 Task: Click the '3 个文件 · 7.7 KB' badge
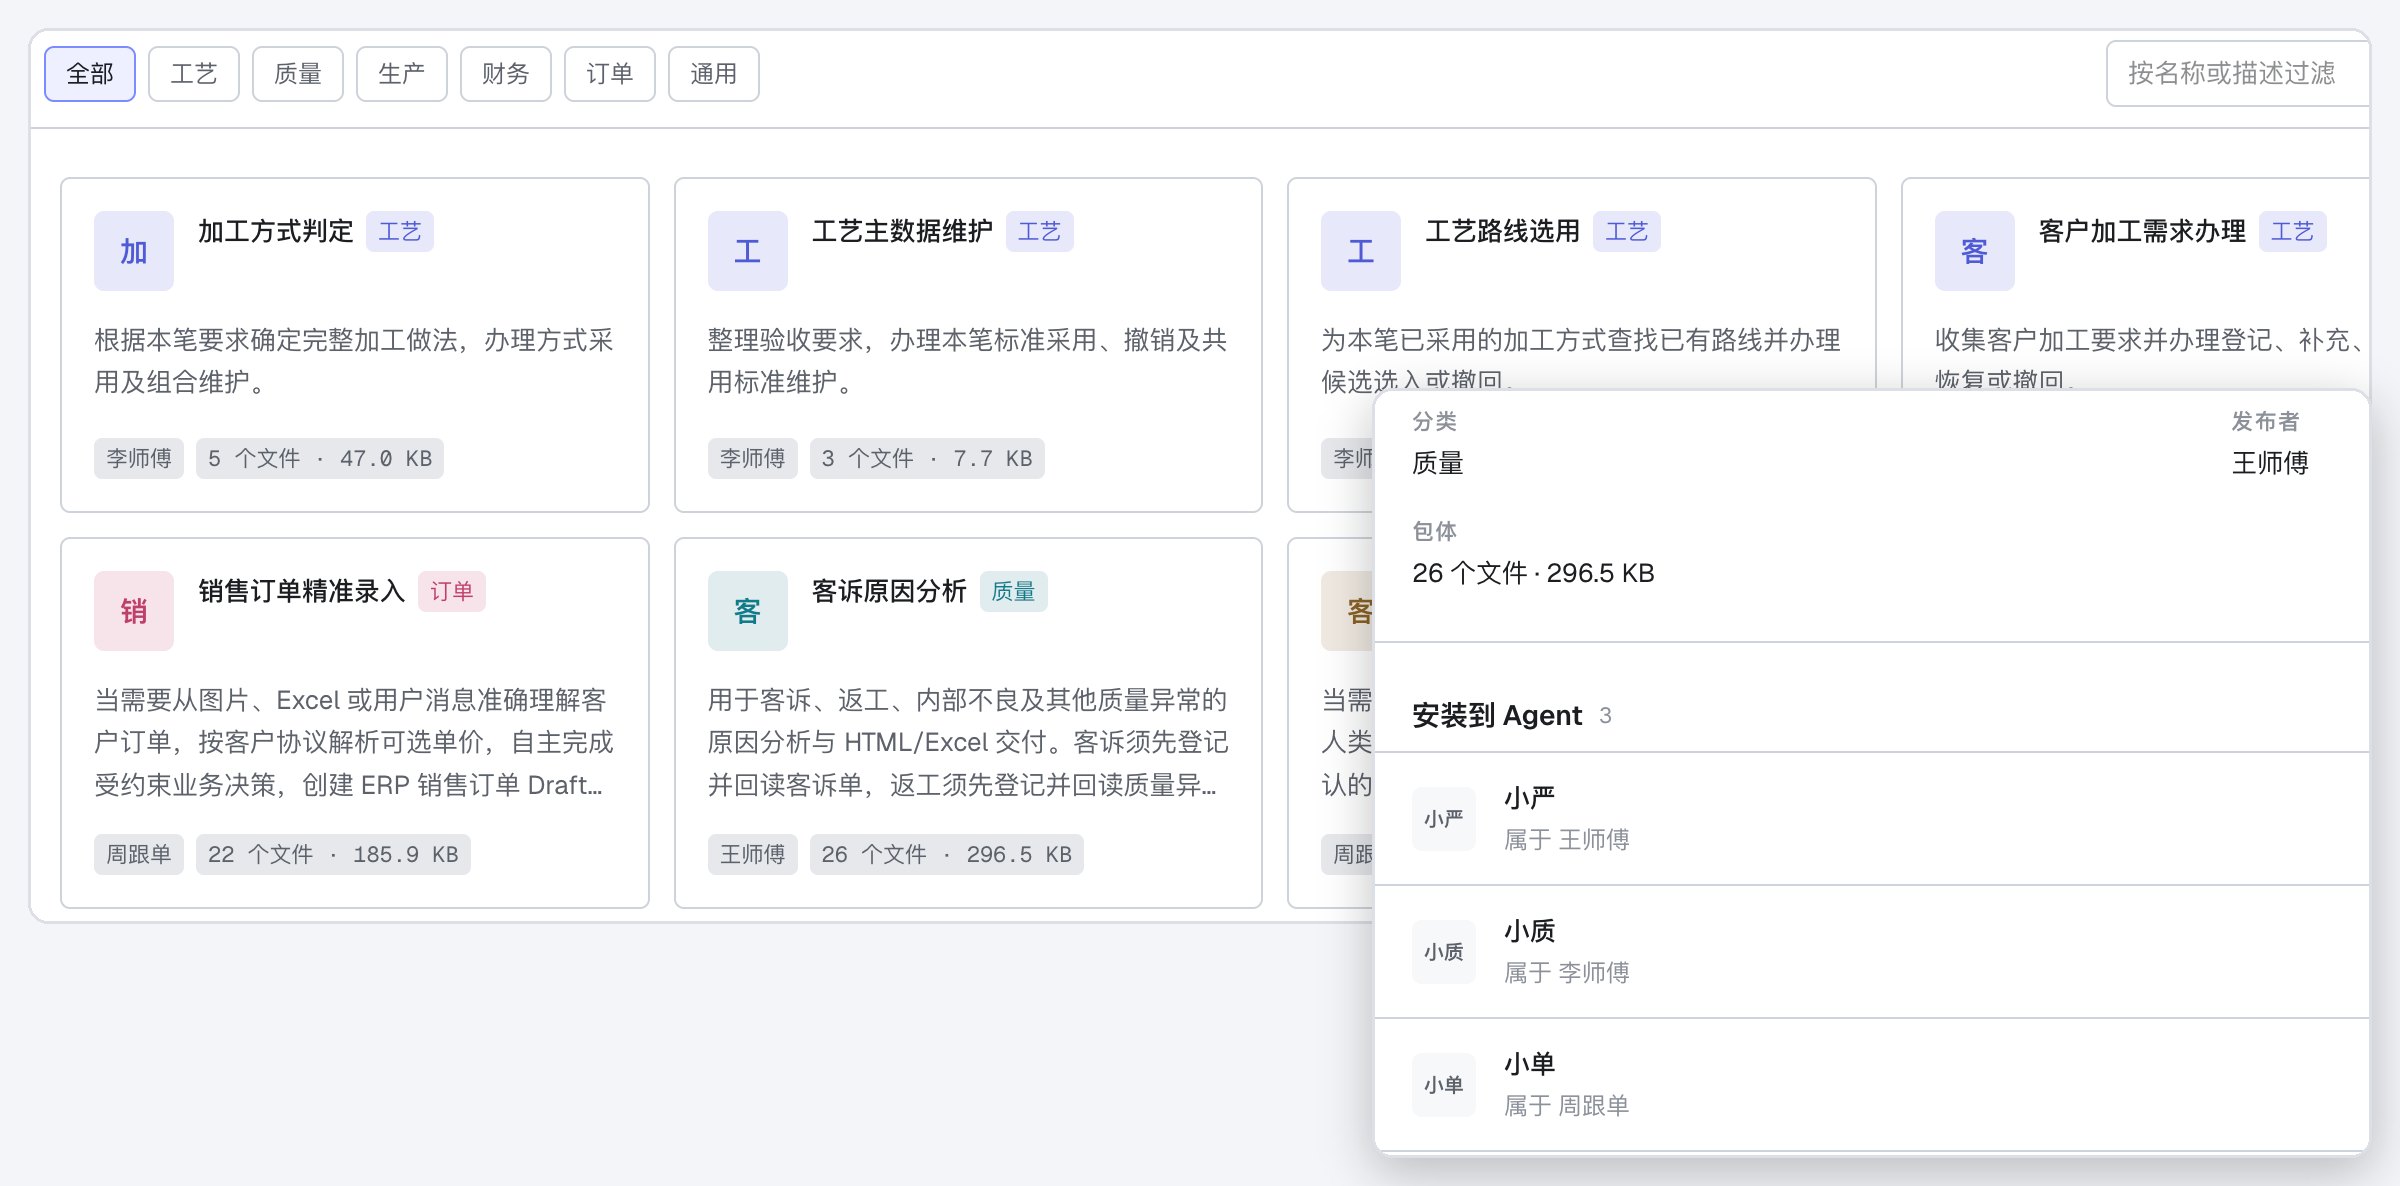point(927,459)
